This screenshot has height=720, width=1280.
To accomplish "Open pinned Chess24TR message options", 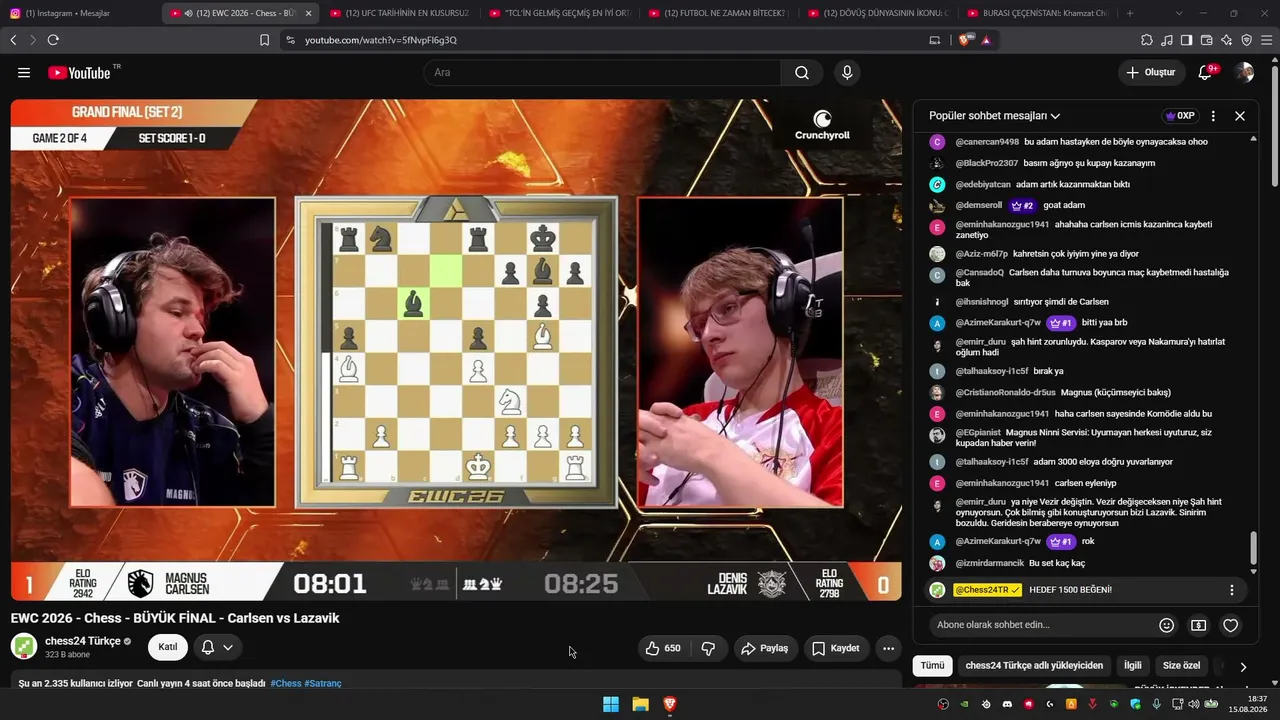I will (1232, 590).
